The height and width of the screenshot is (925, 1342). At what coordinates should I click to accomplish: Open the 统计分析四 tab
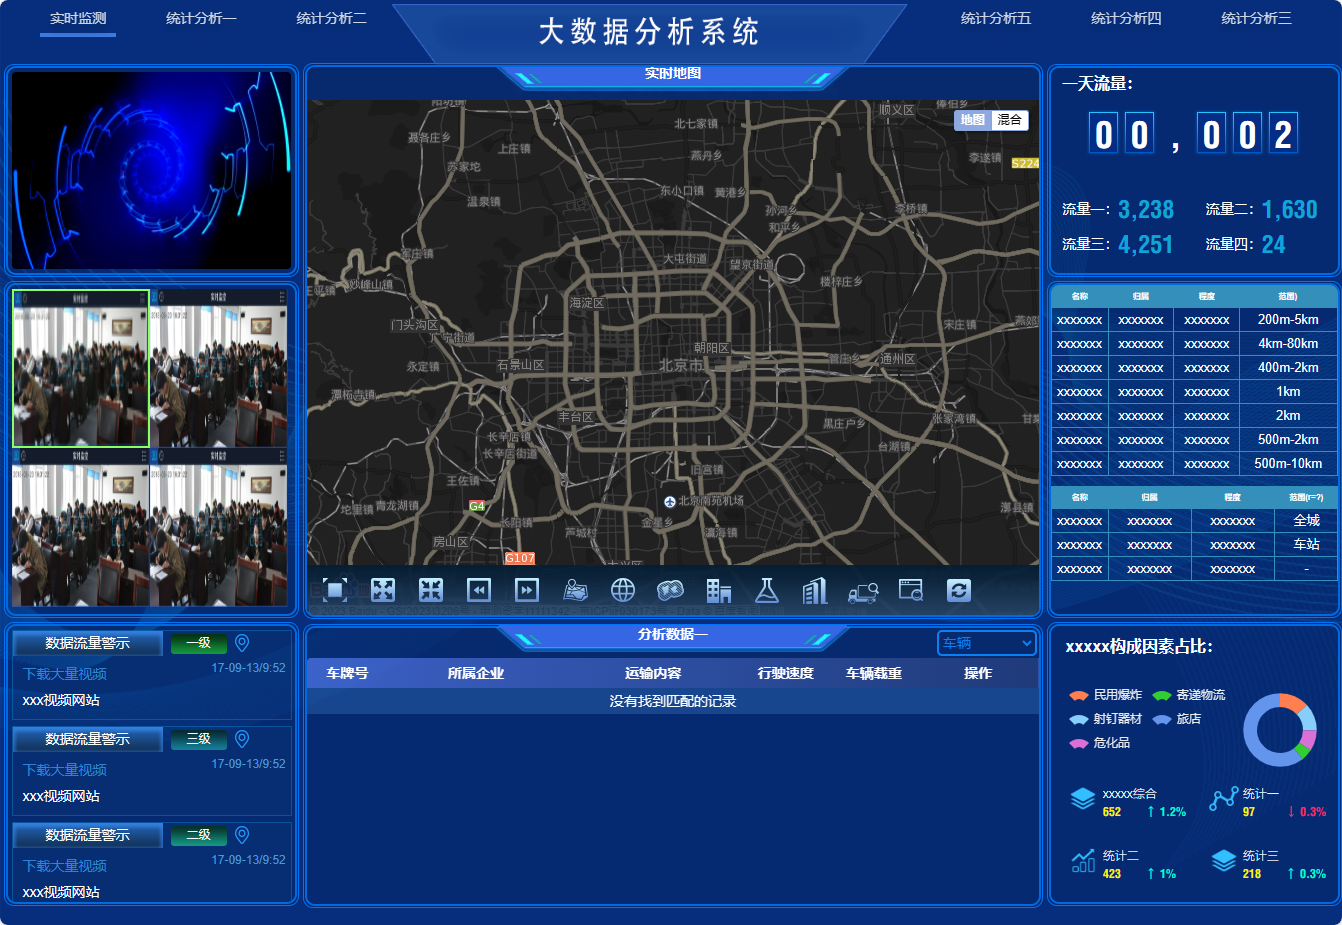(1126, 19)
